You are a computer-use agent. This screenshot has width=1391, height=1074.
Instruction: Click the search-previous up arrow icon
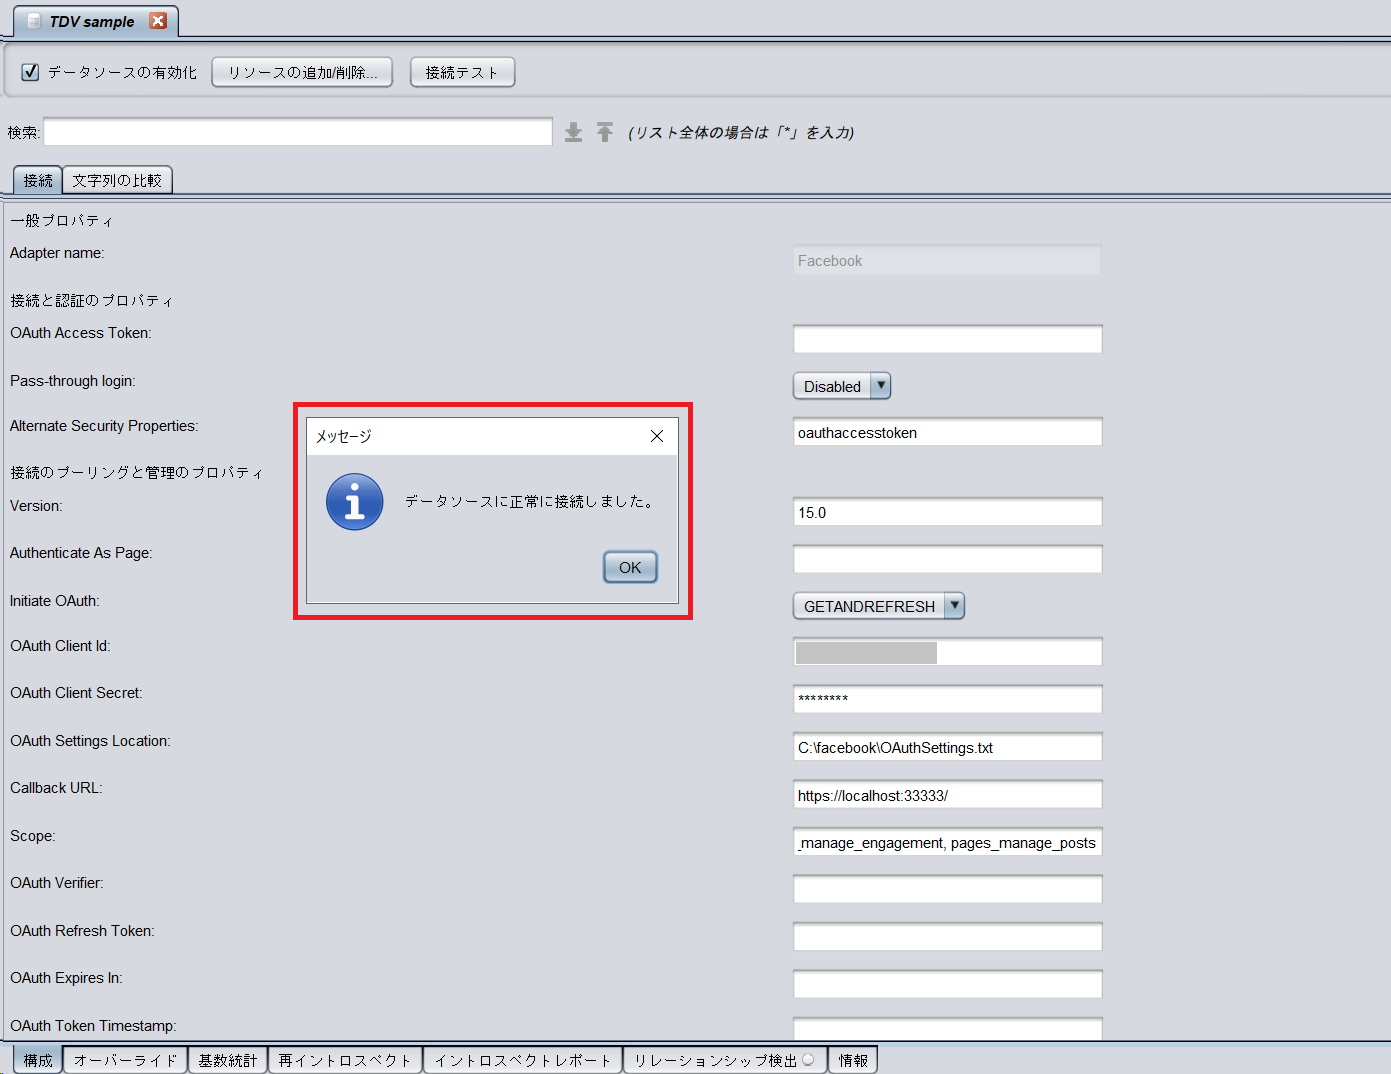tap(605, 132)
